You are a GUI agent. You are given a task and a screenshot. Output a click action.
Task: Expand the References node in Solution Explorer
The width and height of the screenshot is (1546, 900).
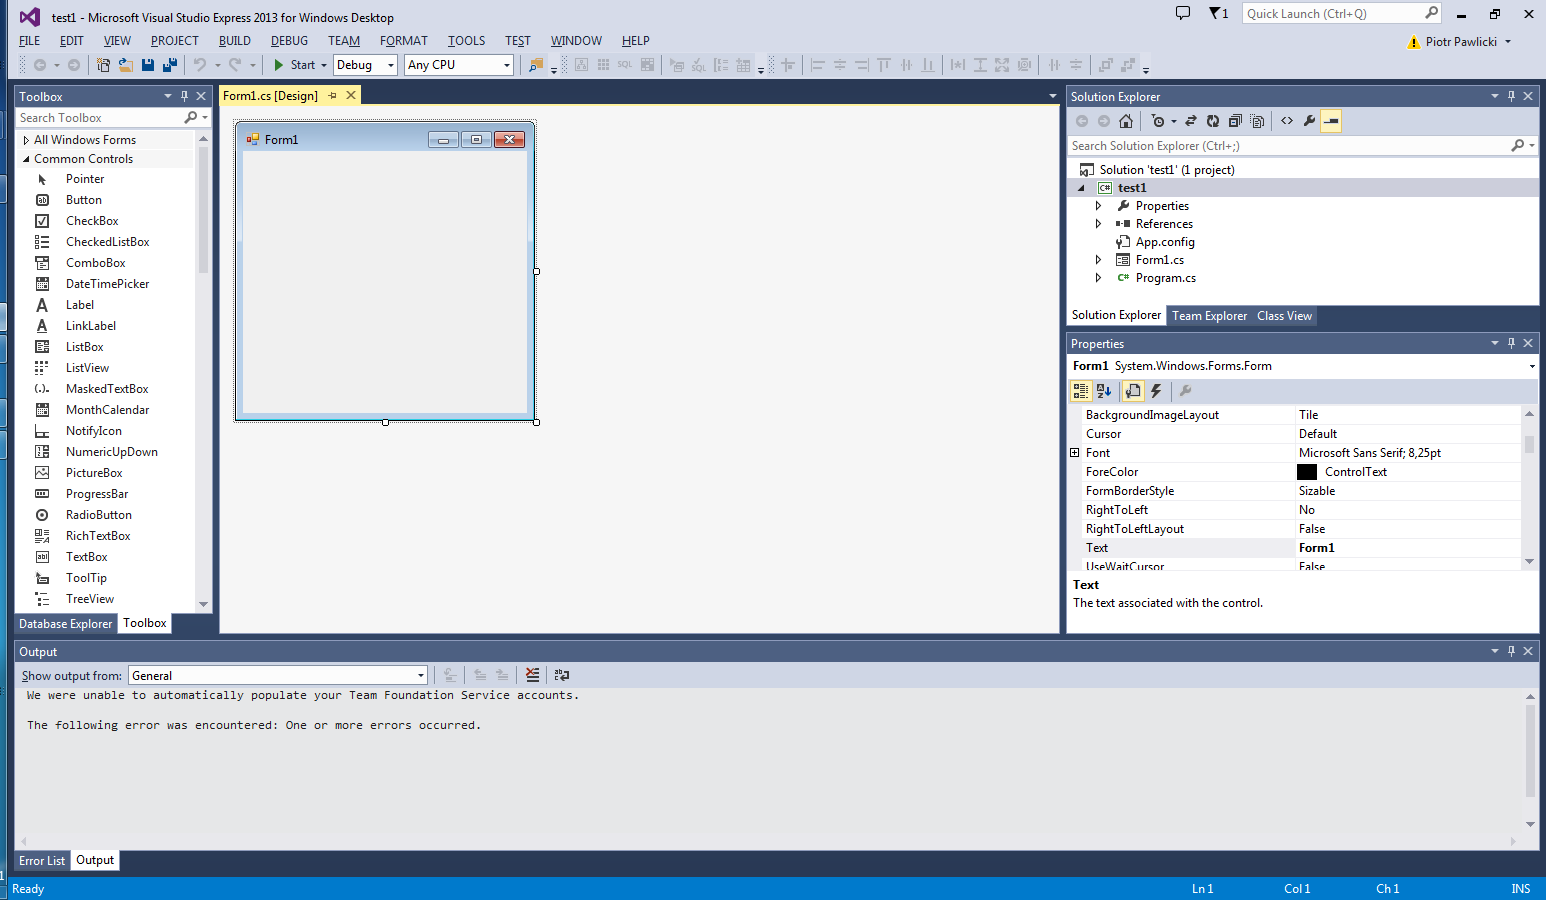1098,224
